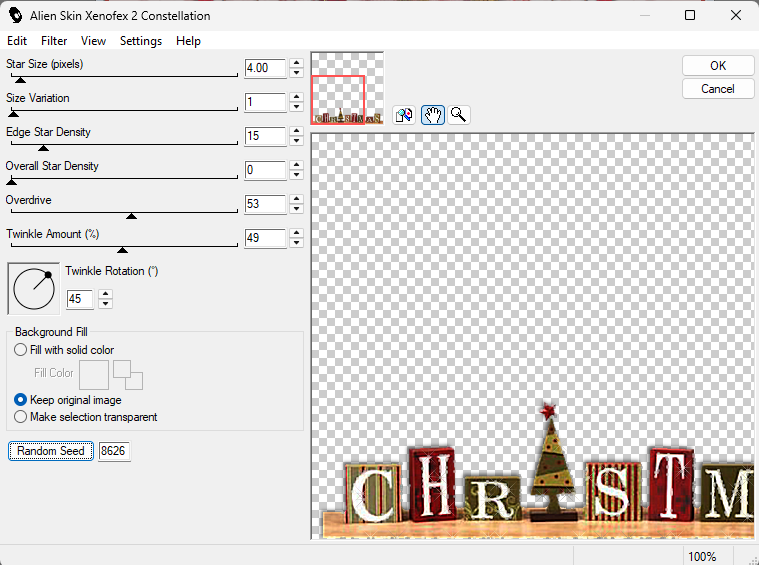Click the Christmas blocks preview image
759x565 pixels.
[532, 336]
